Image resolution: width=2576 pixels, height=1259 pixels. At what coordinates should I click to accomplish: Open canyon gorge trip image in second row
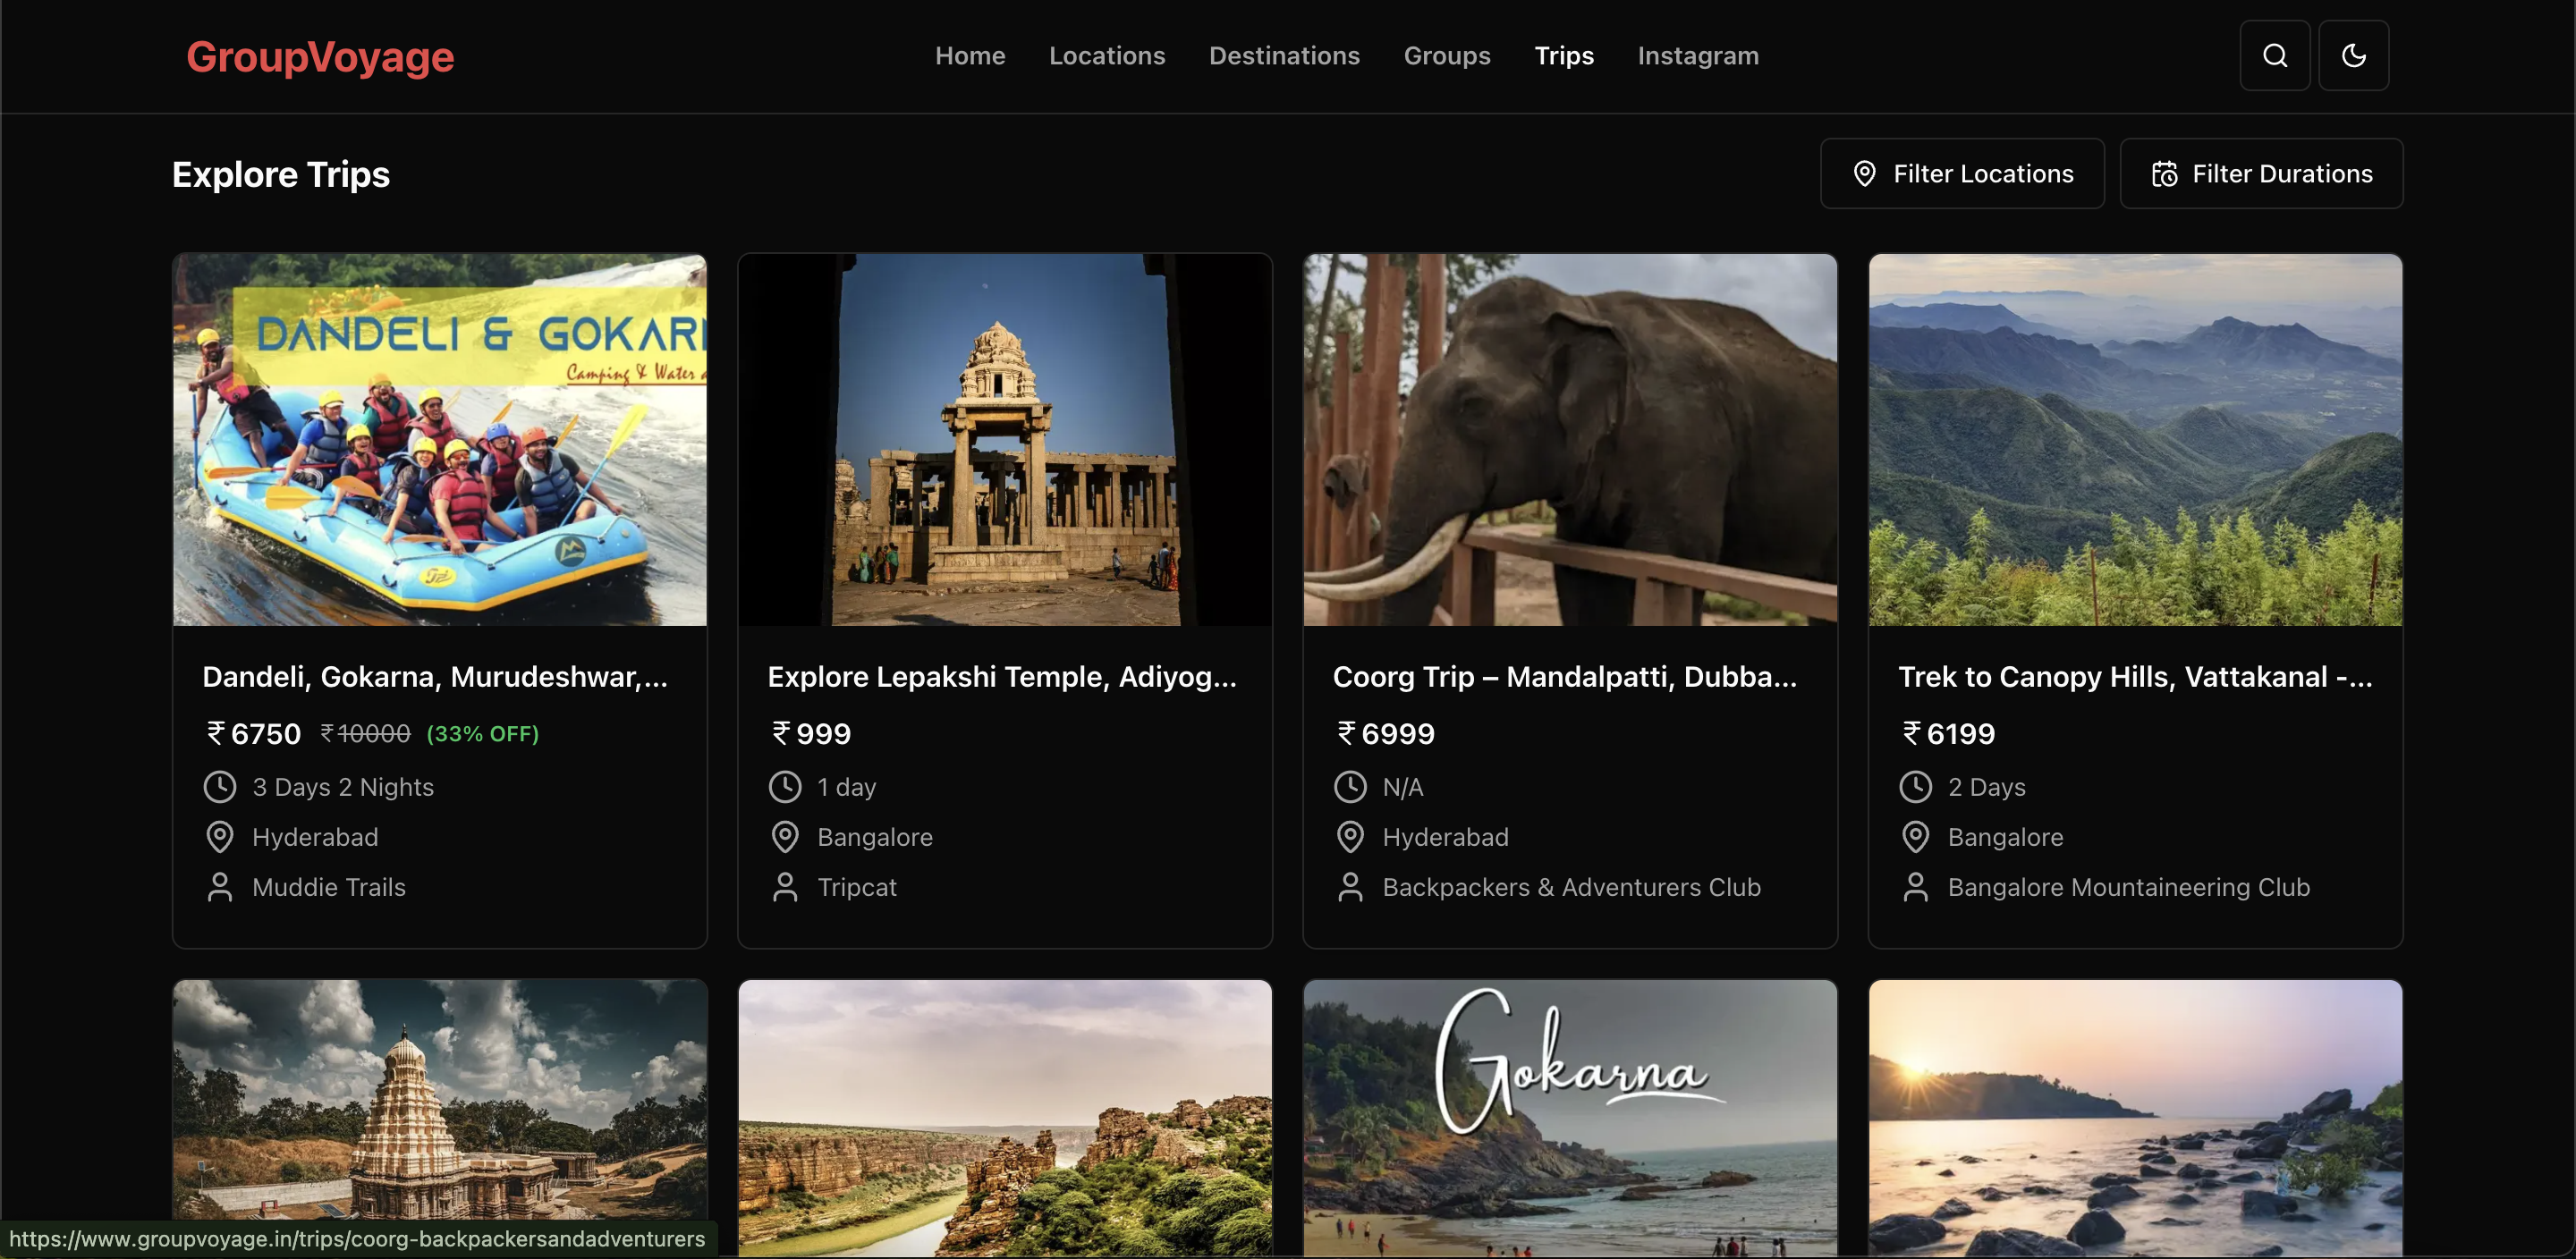[1005, 1118]
